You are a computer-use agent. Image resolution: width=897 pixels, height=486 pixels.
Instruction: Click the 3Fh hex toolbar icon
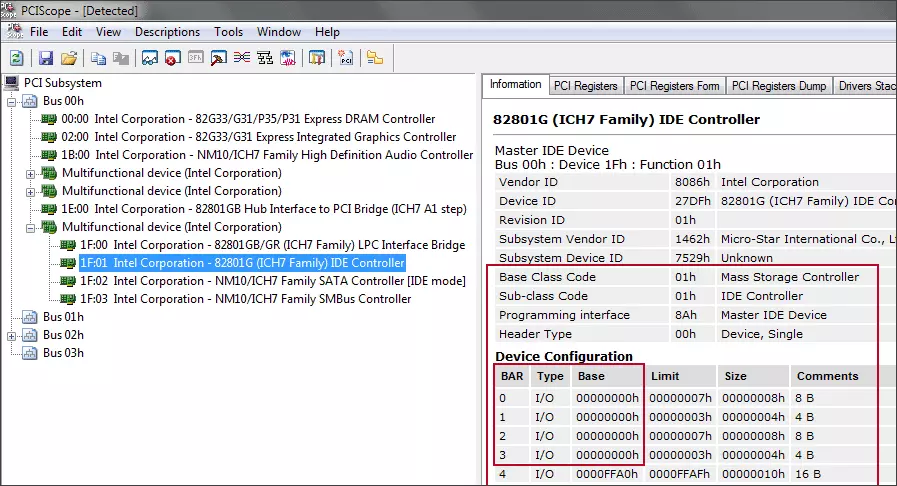(x=196, y=58)
